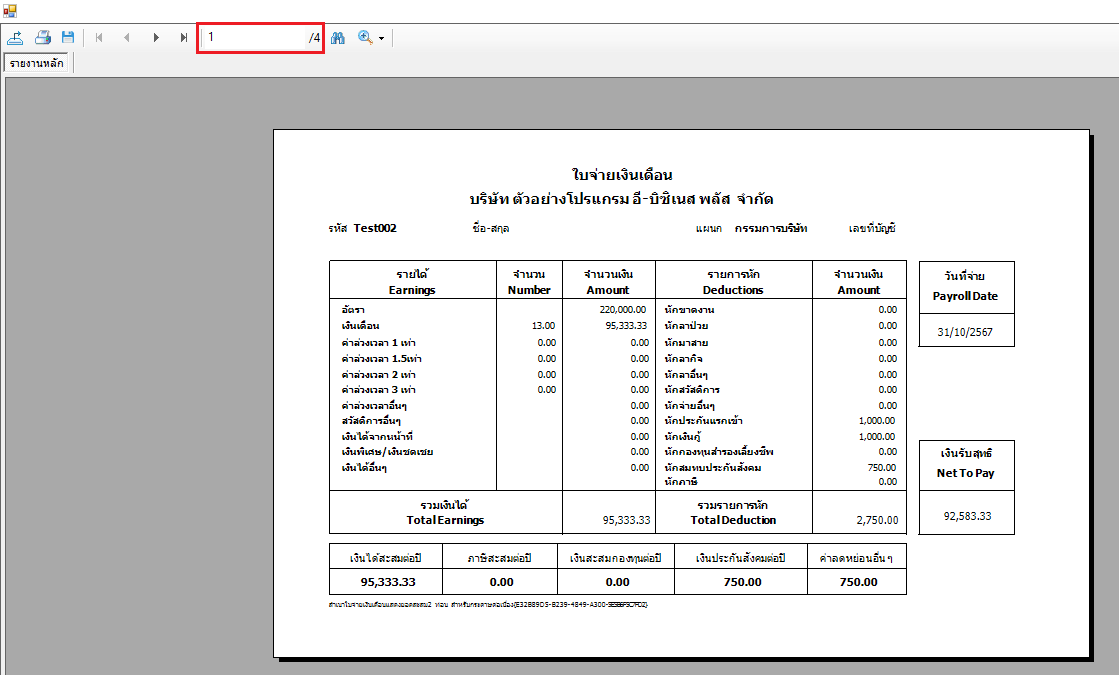The width and height of the screenshot is (1119, 675).
Task: Click the zoom magnifier icon
Action: click(x=365, y=38)
